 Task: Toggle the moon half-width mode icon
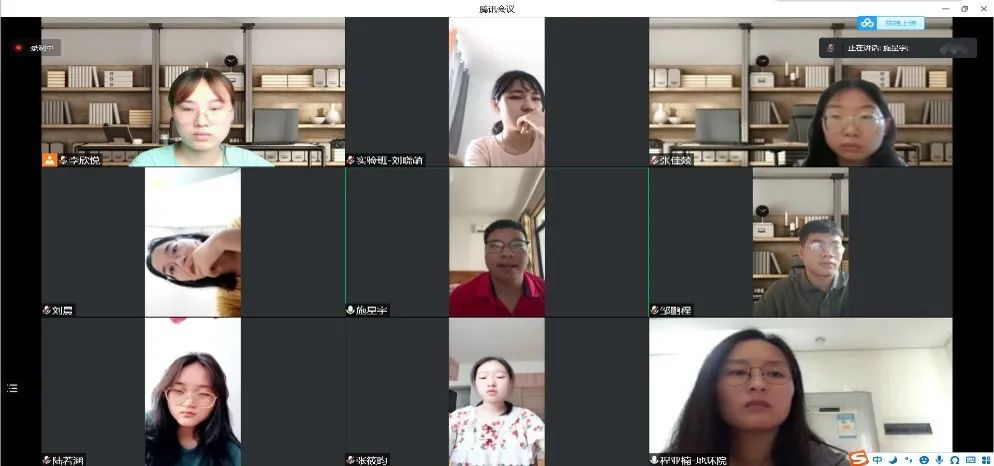click(x=892, y=459)
